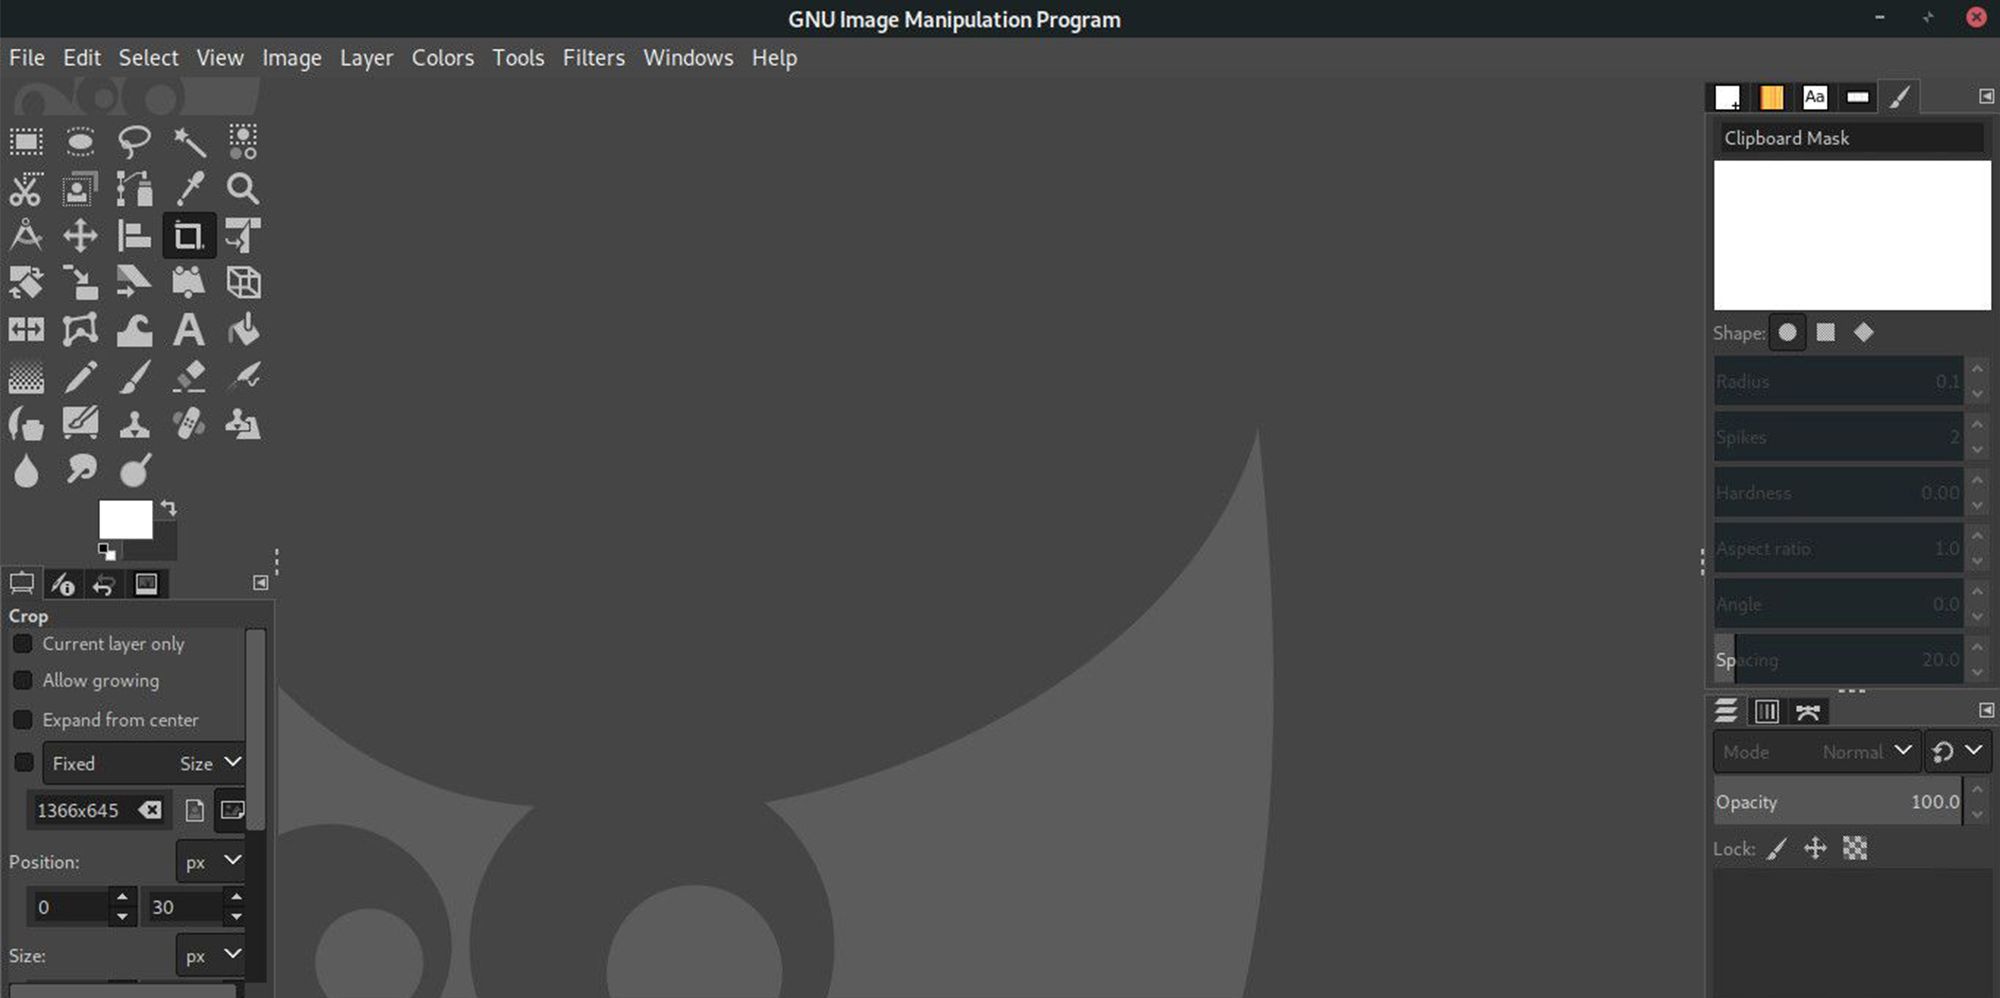Select the Free Select lasso tool
The image size is (2000, 998).
click(134, 142)
